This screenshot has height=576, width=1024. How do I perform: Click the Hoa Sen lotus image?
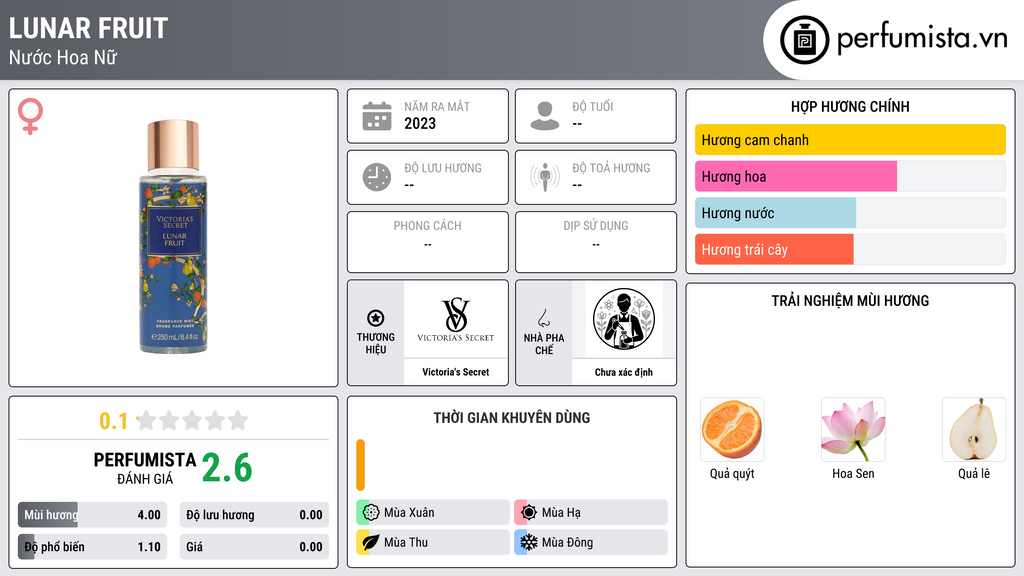pos(853,430)
